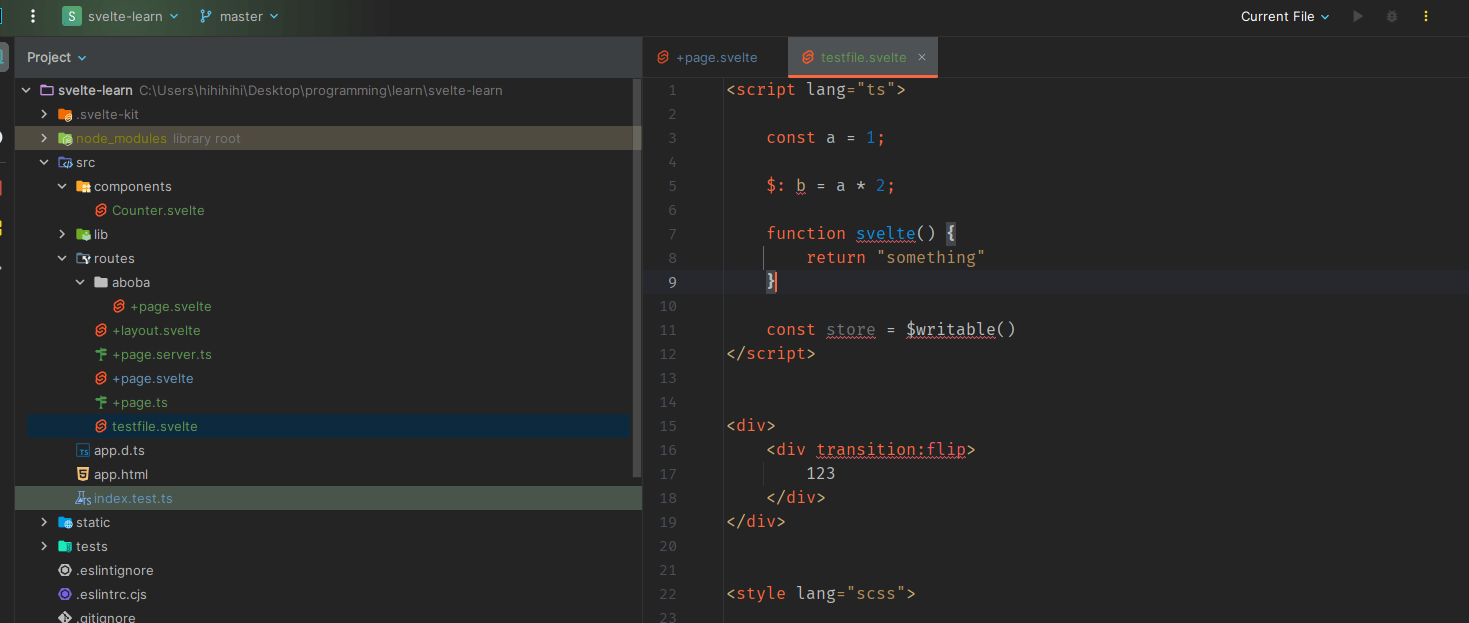Expand the .svelte-kit folder chevron
The image size is (1469, 623).
click(44, 114)
